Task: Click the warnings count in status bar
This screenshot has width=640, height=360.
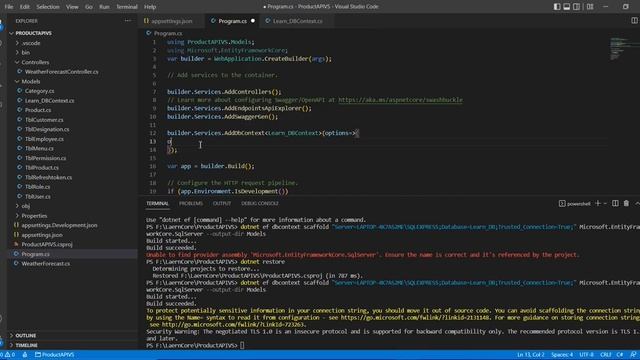Action: click(10, 355)
